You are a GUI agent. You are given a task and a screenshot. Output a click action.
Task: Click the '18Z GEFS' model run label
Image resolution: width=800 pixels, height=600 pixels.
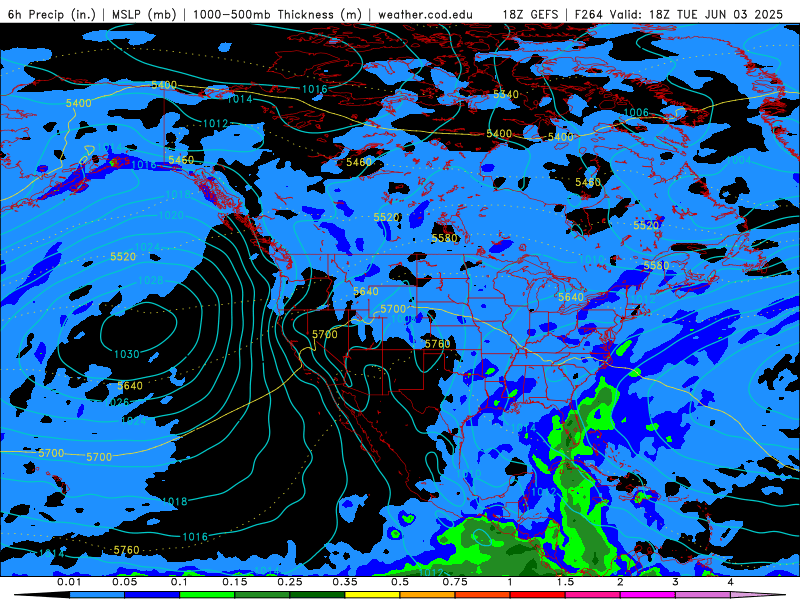[x=530, y=14]
